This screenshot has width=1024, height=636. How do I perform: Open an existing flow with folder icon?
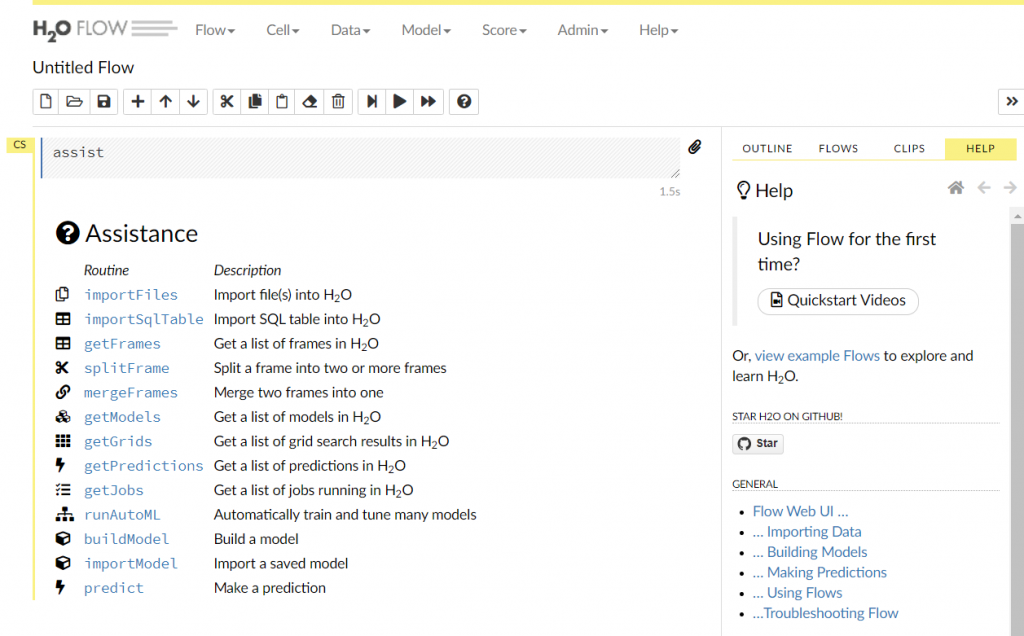(74, 101)
